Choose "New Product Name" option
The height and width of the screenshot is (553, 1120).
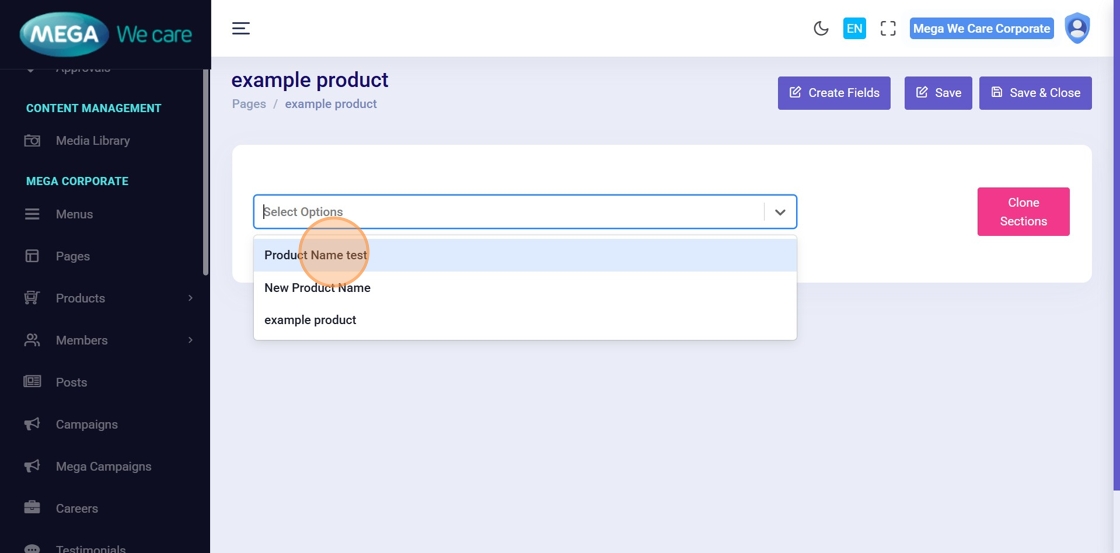pos(317,288)
